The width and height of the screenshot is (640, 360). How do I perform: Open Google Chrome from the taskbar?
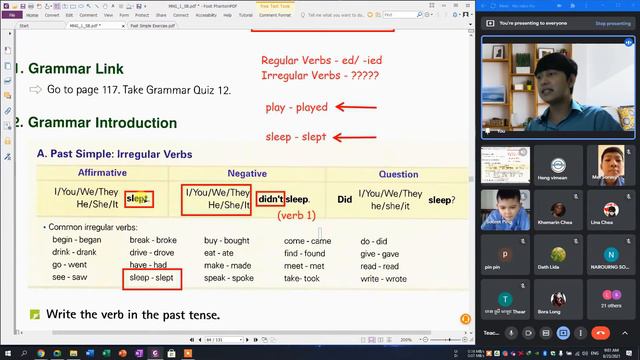coord(40,353)
